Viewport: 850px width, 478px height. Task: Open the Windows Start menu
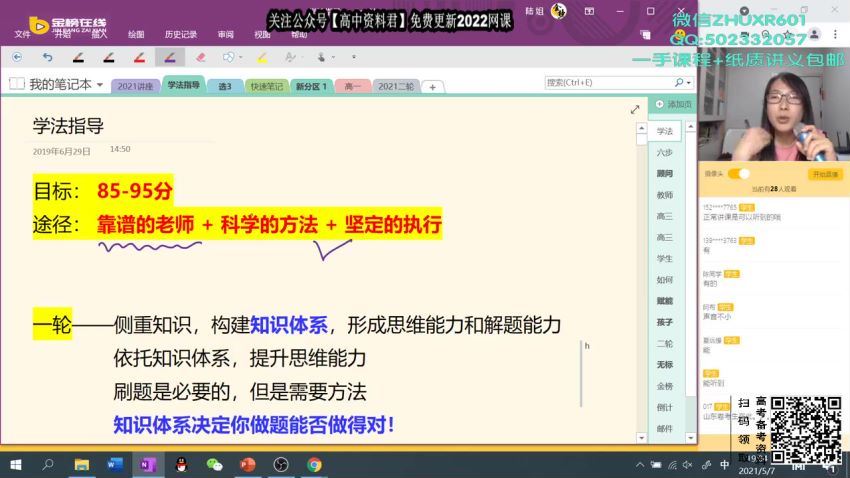point(16,464)
